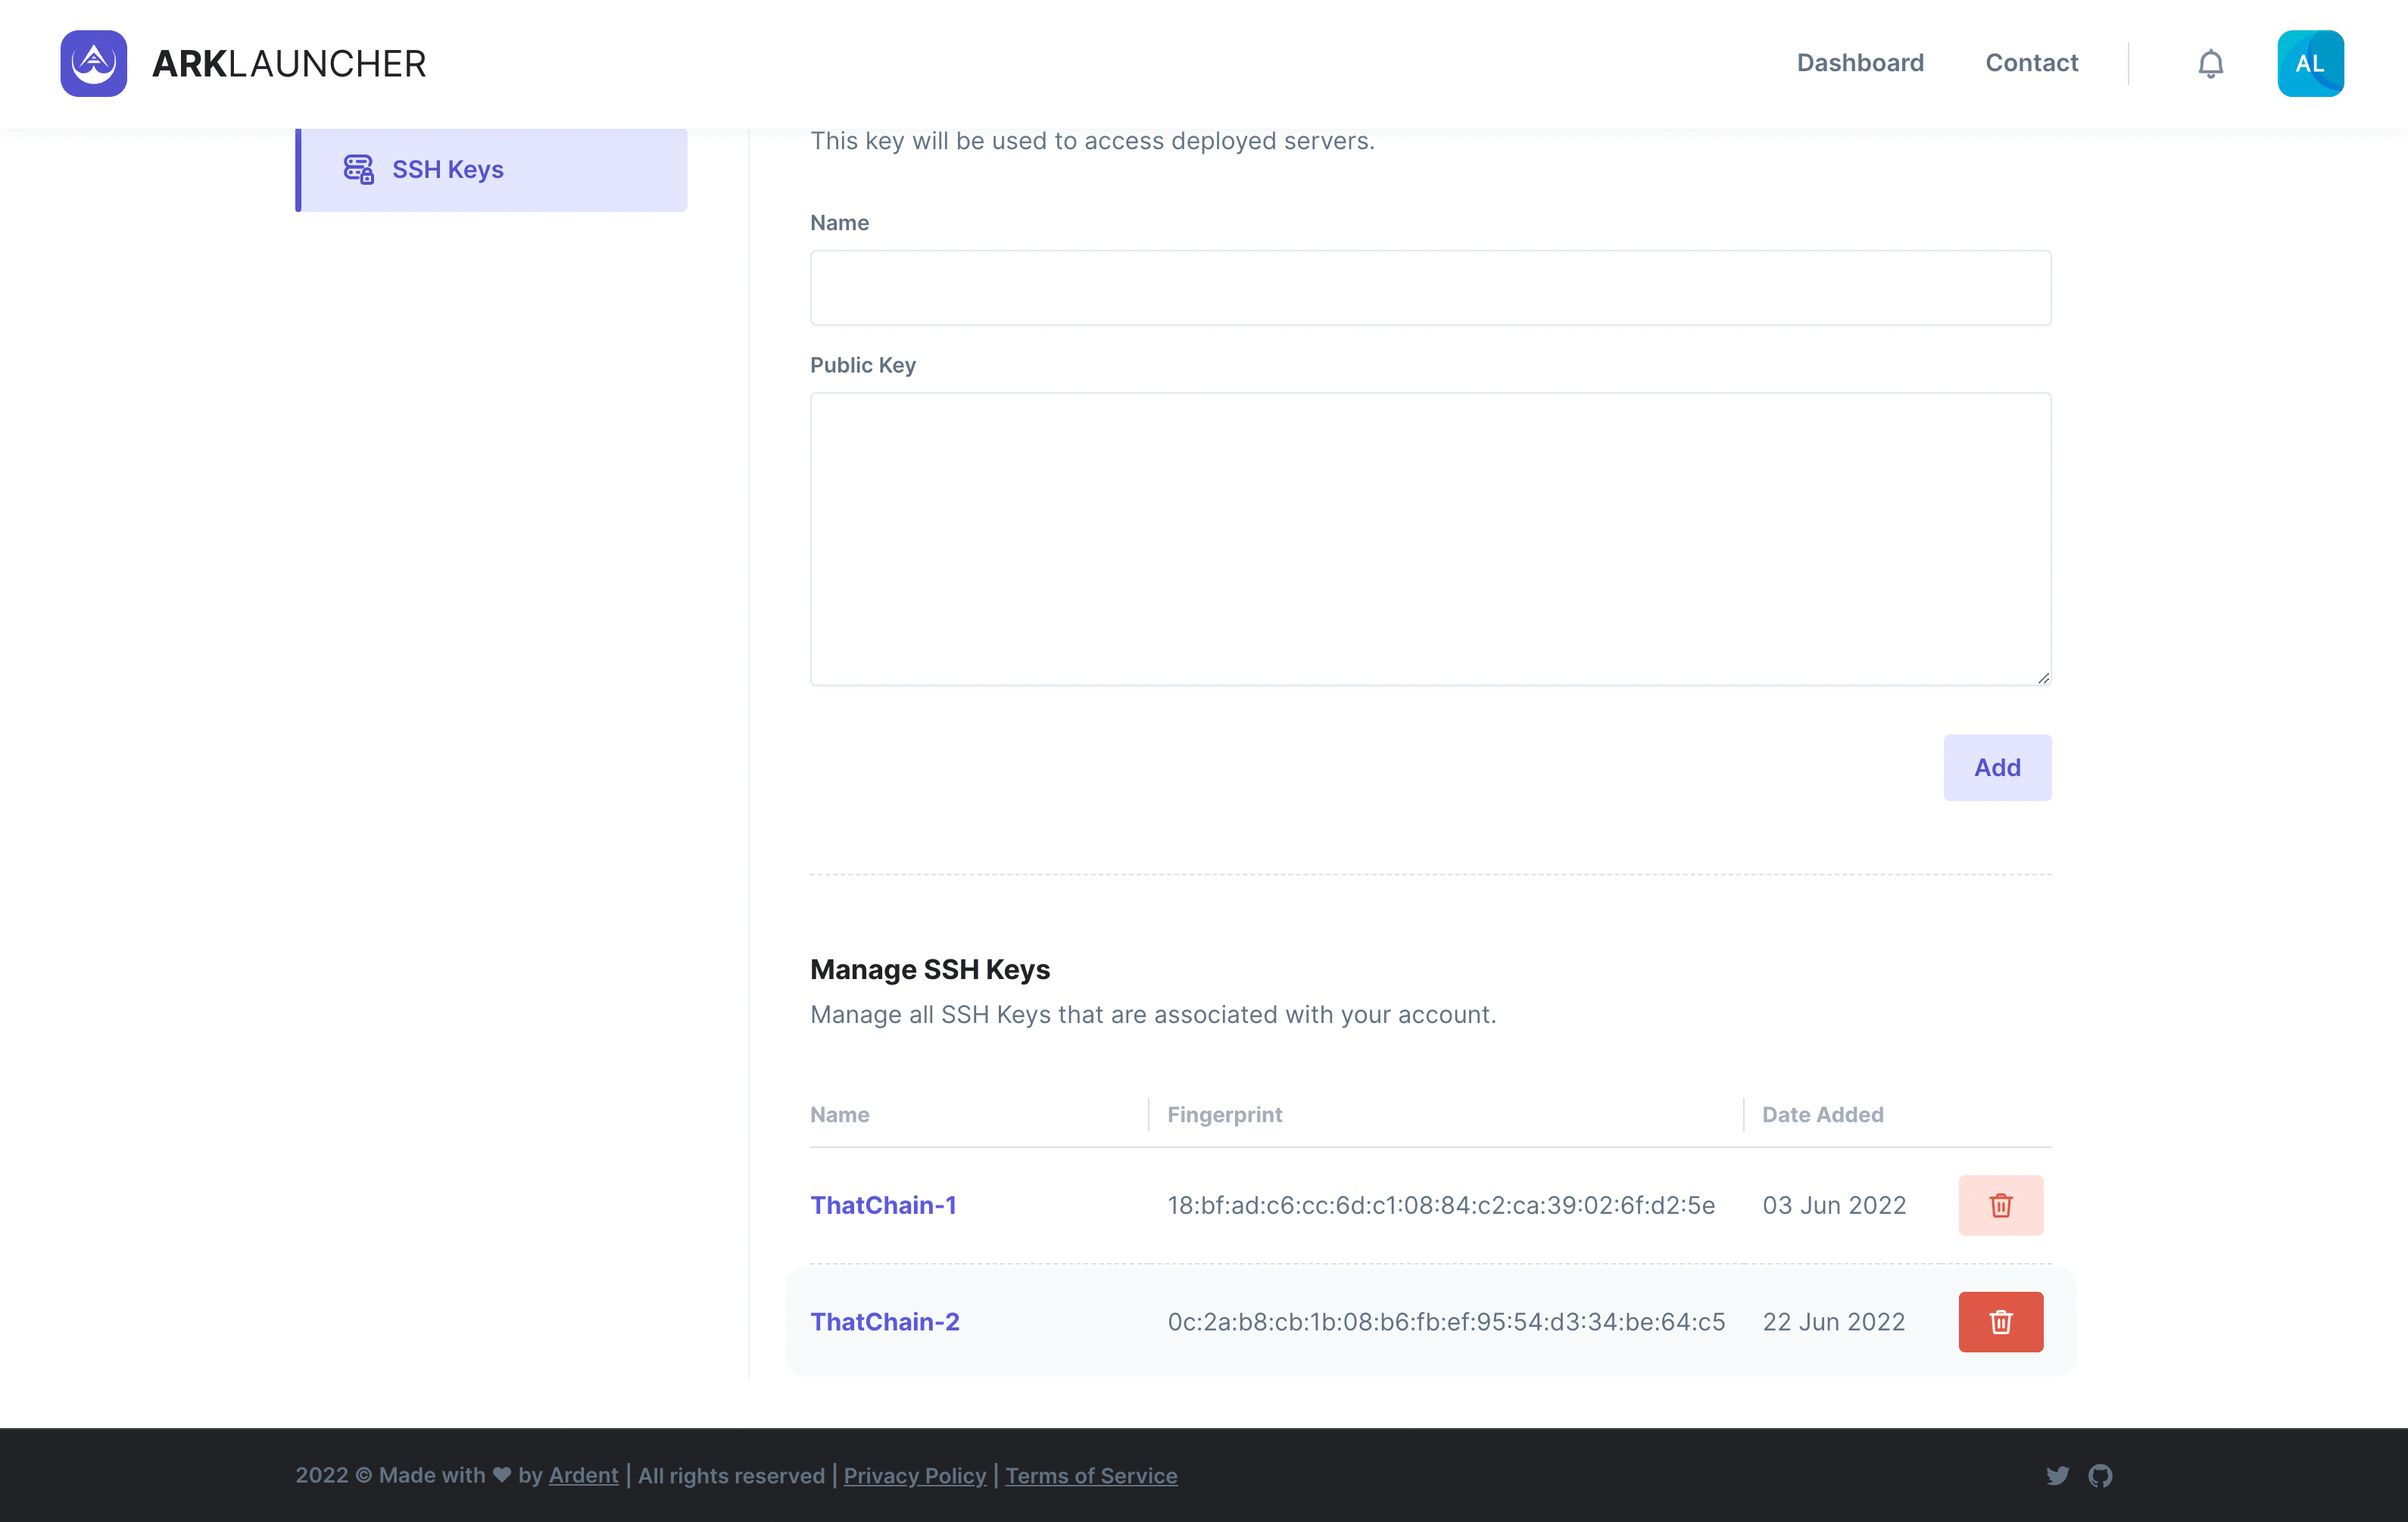Open the notifications bell

click(2210, 63)
